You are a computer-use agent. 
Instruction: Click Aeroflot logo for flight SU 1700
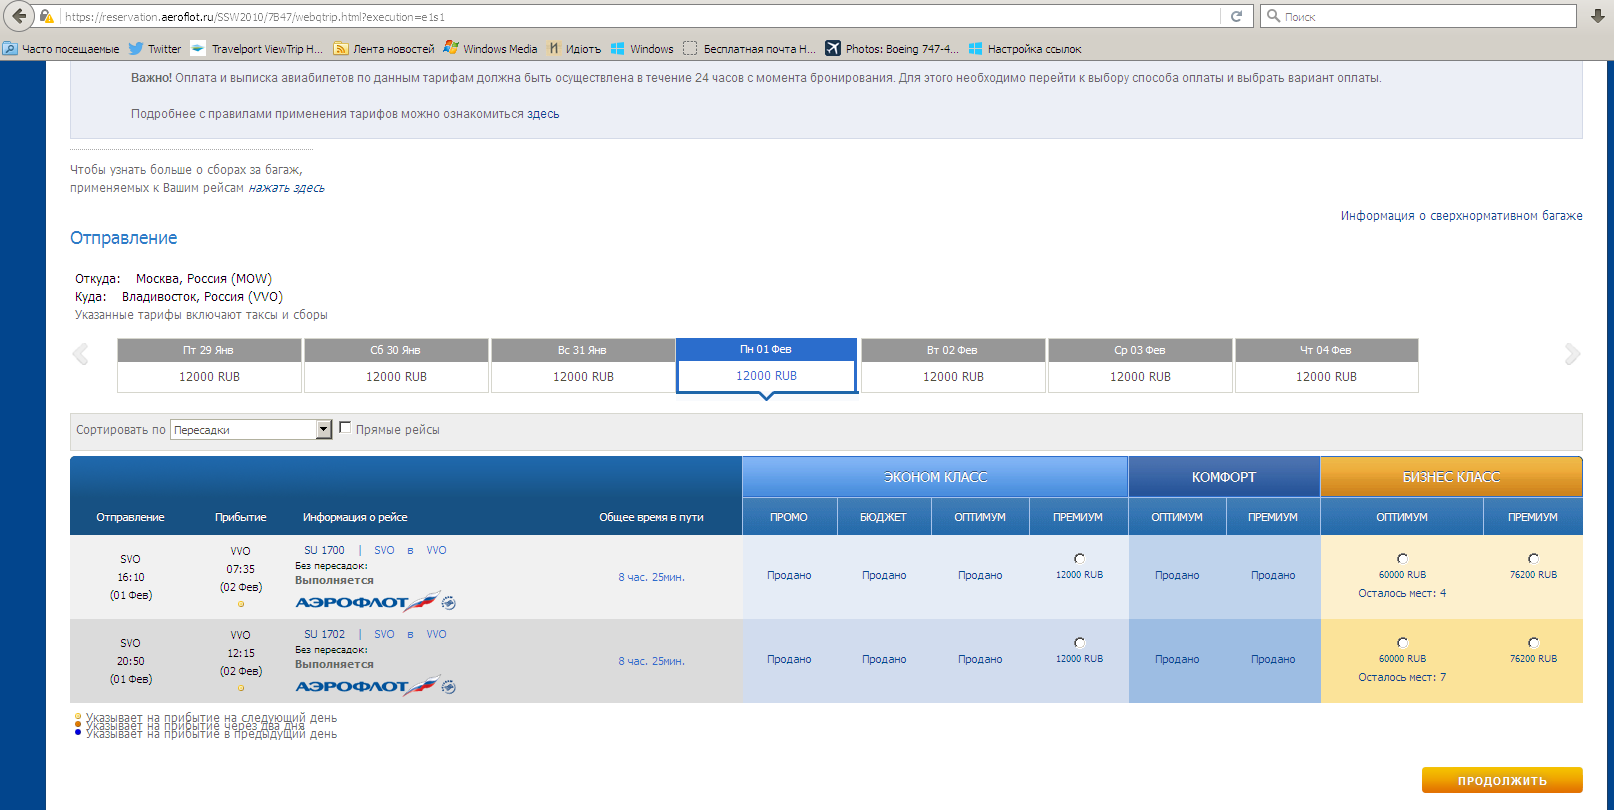367,602
